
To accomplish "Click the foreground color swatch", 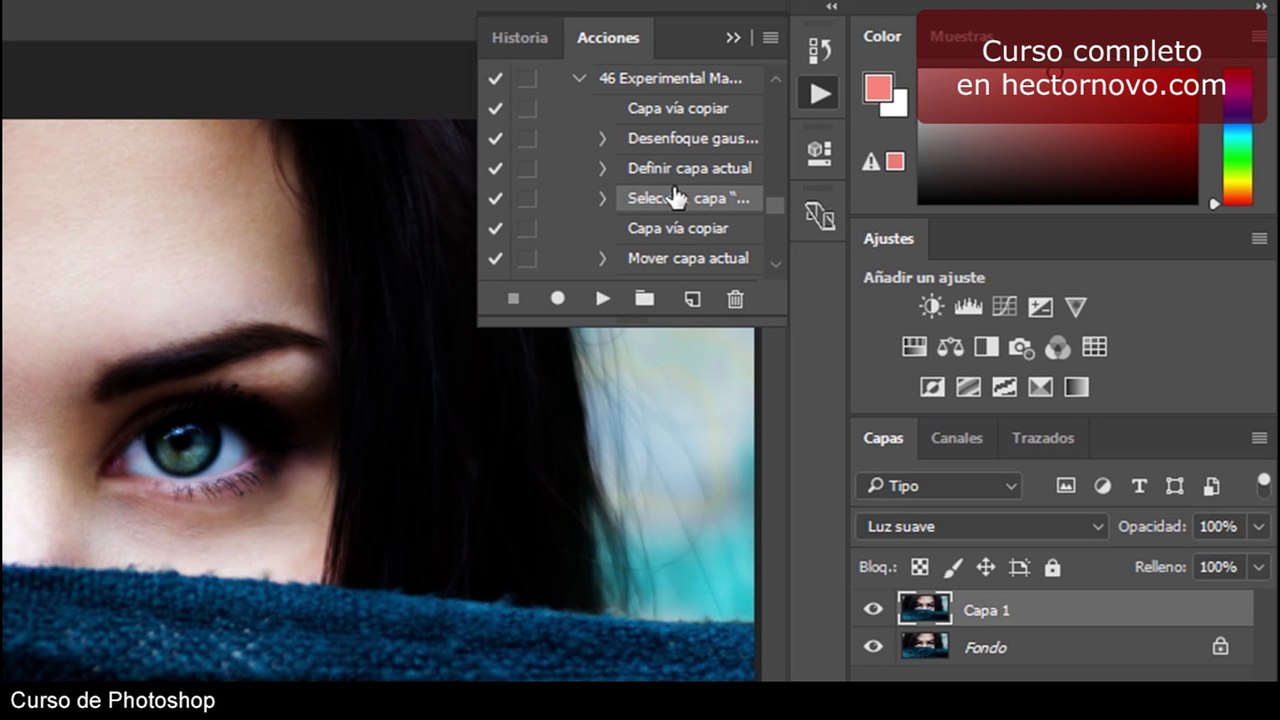I will pos(878,88).
